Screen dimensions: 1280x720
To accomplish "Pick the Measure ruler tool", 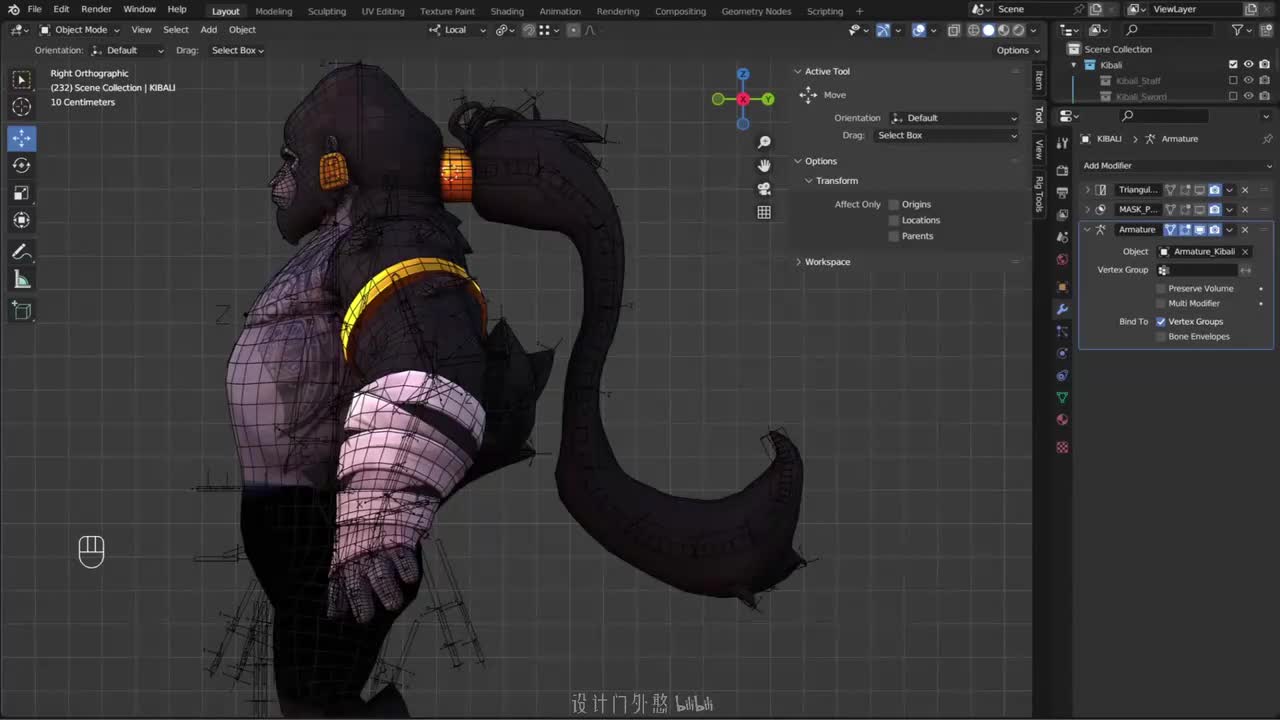I will point(21,280).
